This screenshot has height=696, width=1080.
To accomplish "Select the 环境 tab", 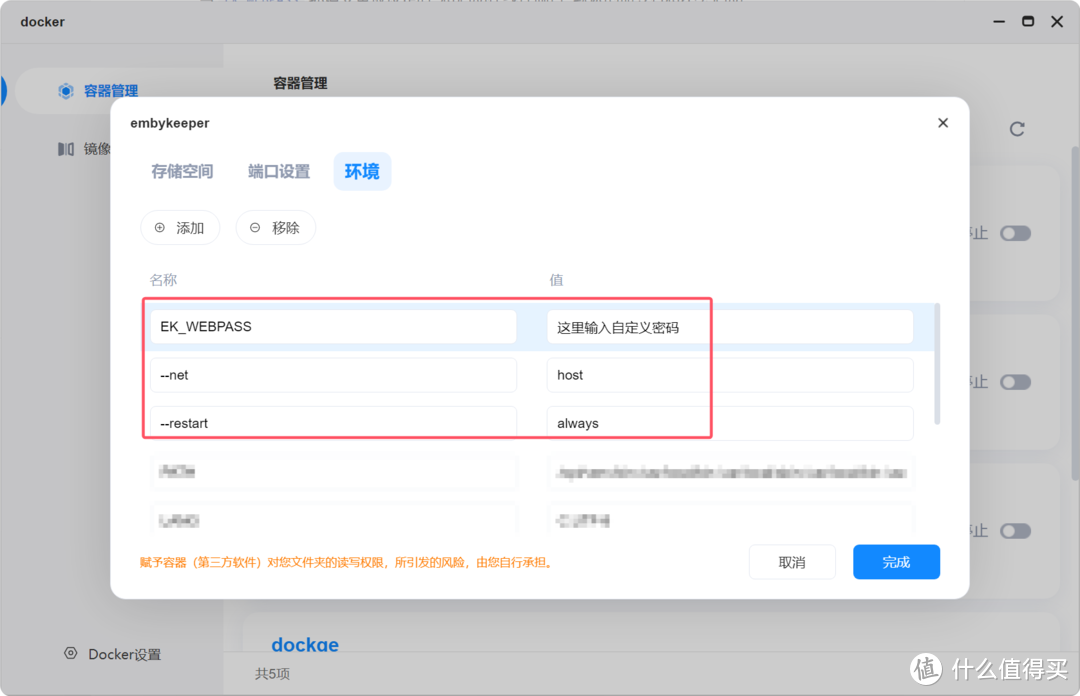I will [x=361, y=171].
